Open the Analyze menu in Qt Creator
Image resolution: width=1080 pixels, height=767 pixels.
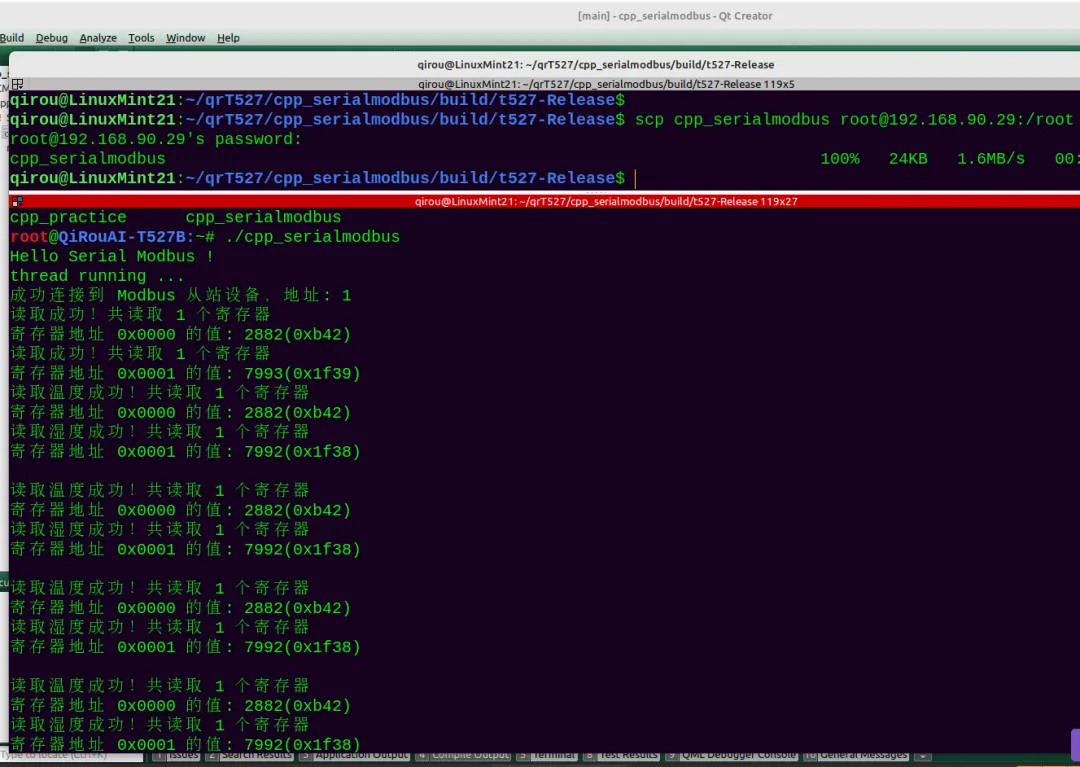98,38
